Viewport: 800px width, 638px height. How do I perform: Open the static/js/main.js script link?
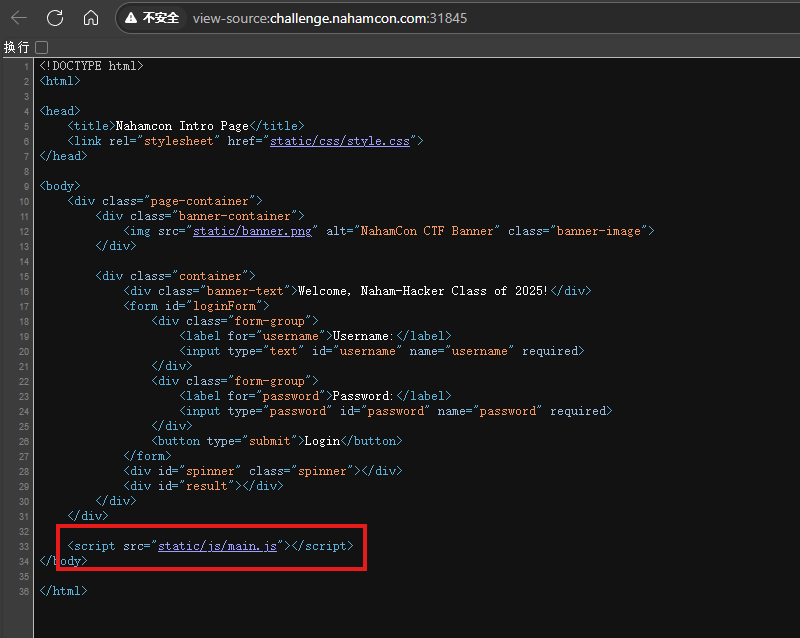(x=217, y=546)
